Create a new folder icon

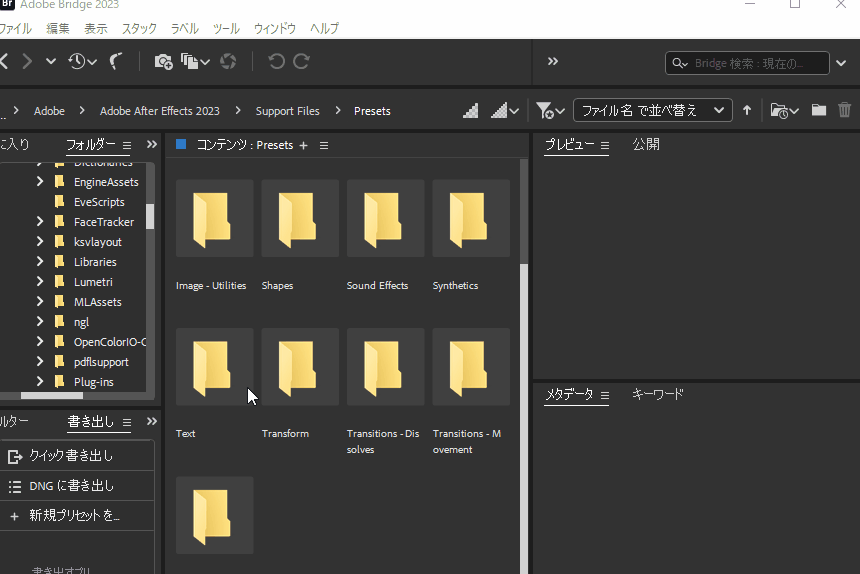point(819,110)
